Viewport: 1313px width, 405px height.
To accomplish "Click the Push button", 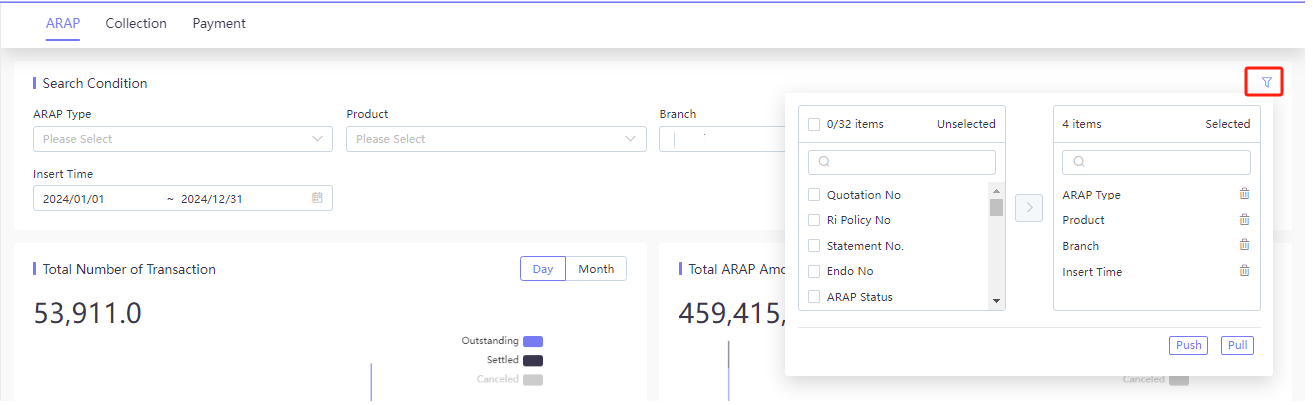I will coord(1188,345).
